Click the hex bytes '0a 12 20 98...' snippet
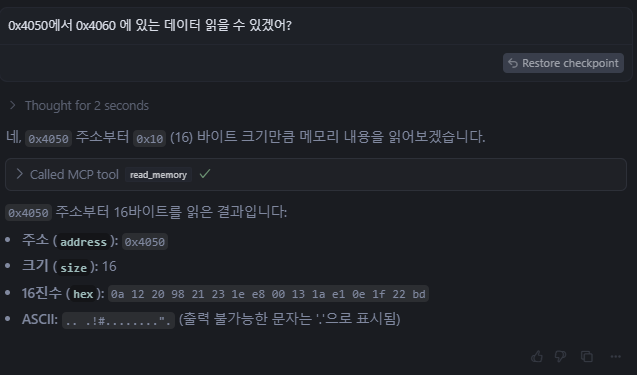This screenshot has height=375, width=637. 268,294
